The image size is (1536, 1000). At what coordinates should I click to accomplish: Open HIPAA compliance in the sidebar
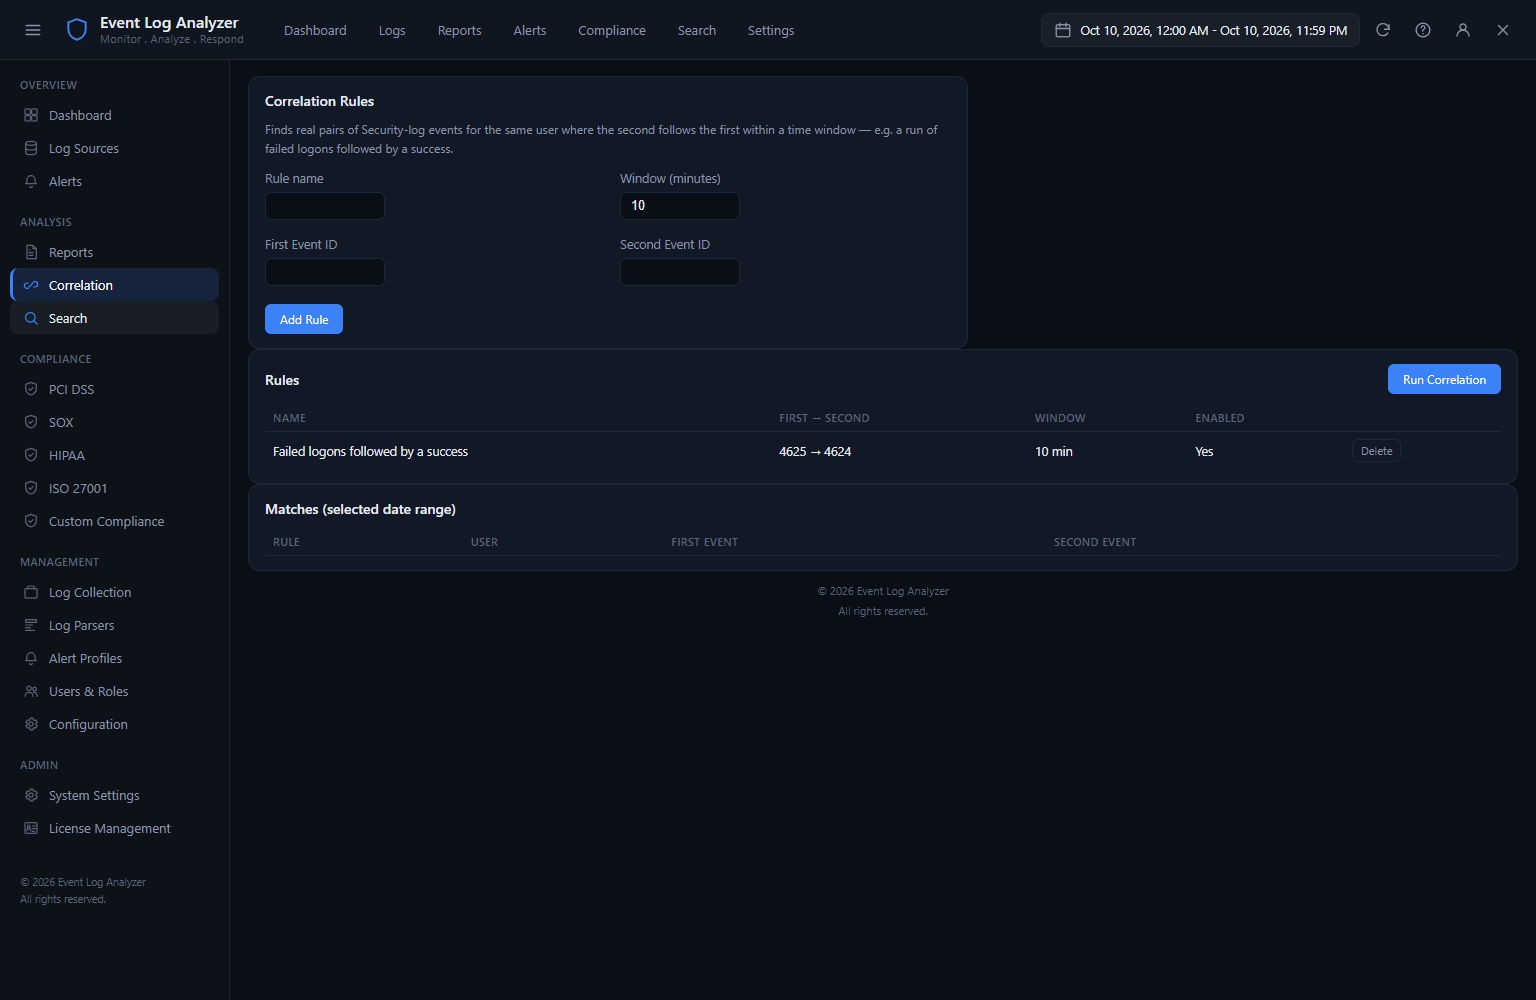(x=114, y=455)
